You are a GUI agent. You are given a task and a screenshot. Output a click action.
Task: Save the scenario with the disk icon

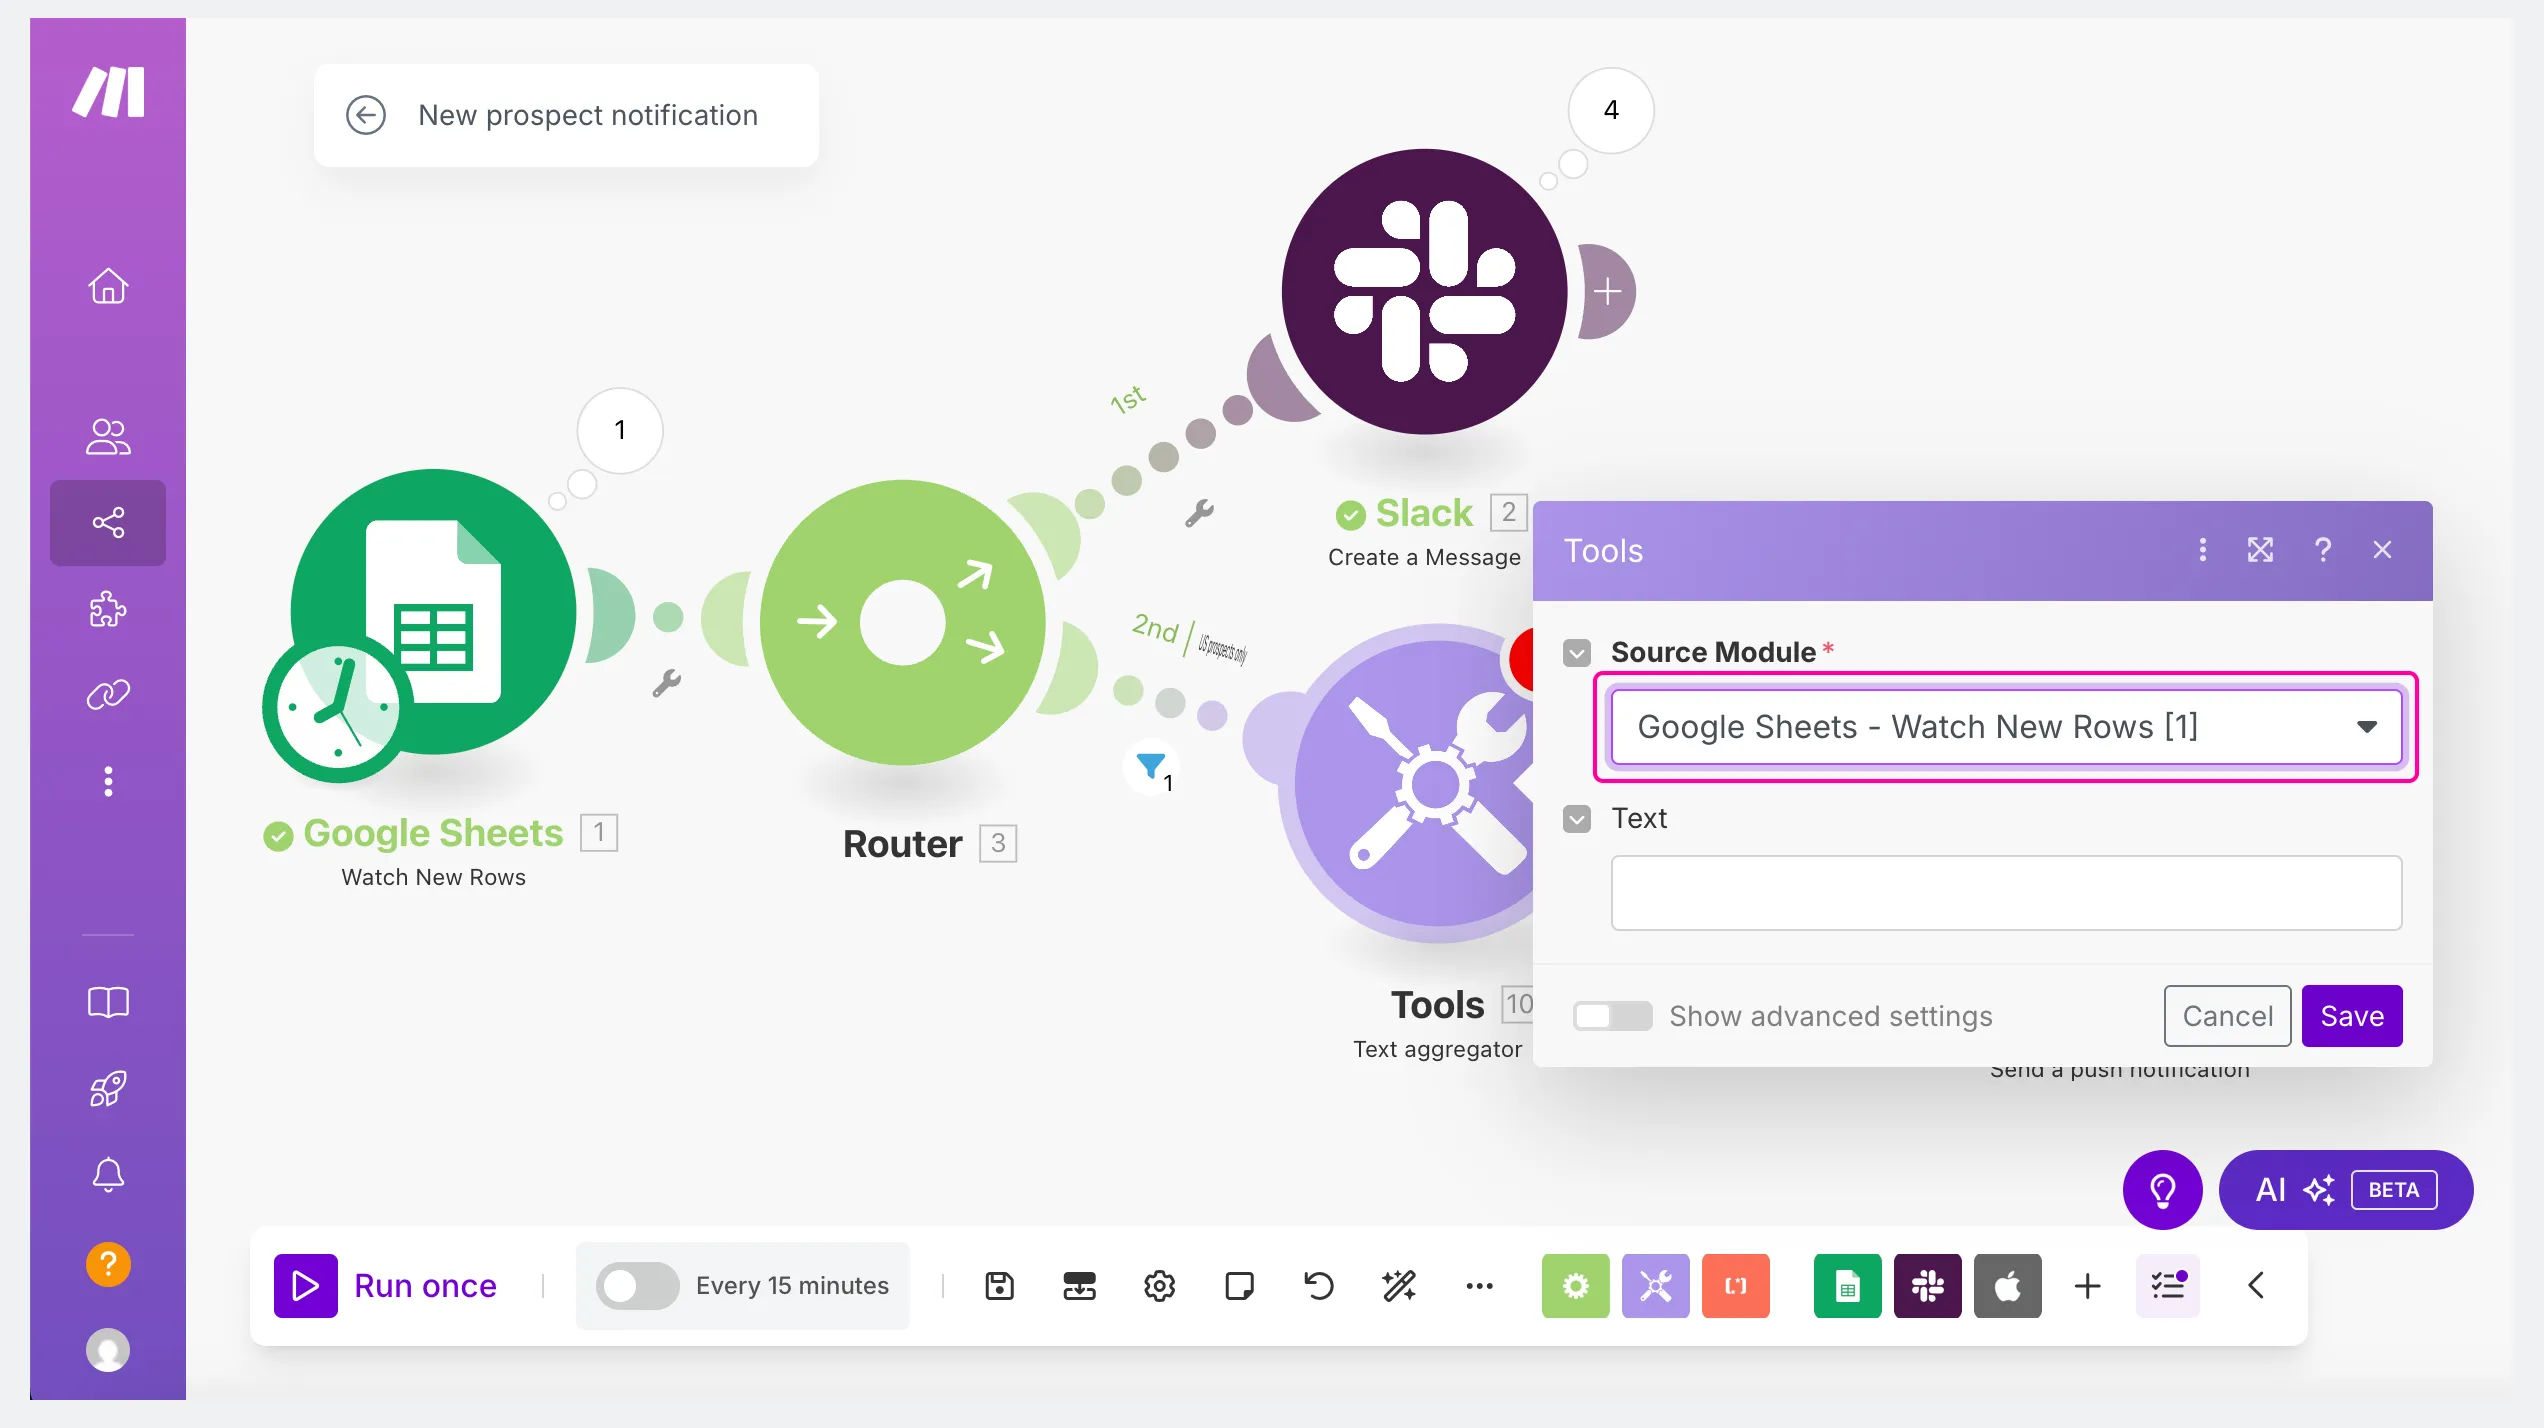pos(999,1285)
